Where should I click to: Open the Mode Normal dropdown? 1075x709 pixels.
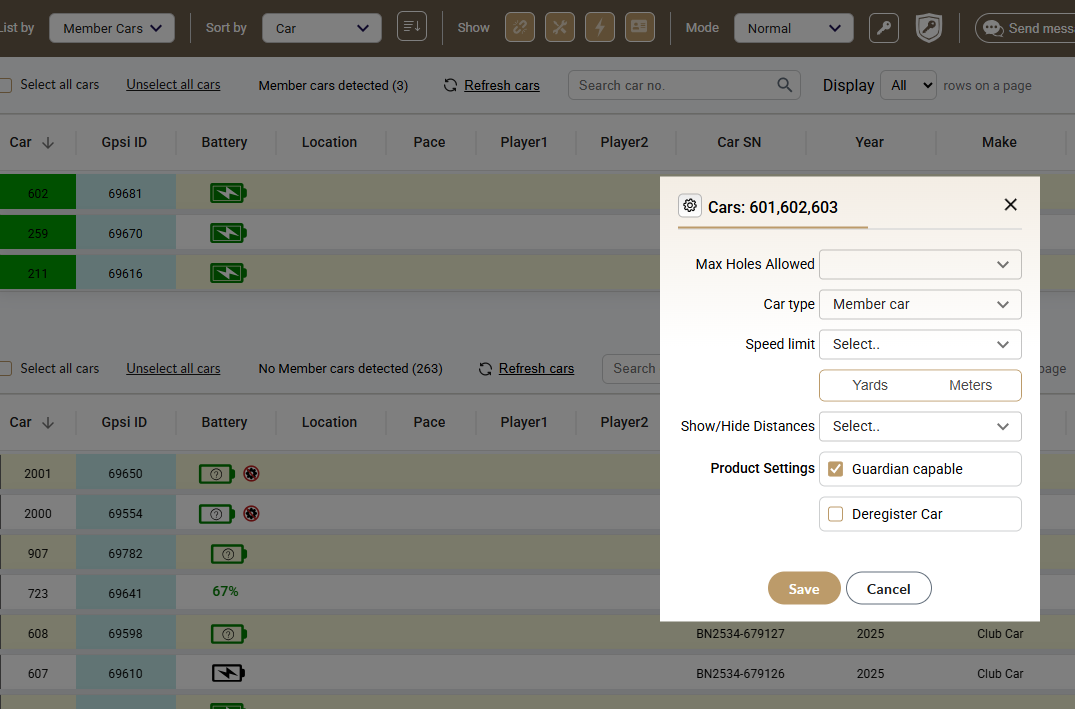(x=794, y=28)
